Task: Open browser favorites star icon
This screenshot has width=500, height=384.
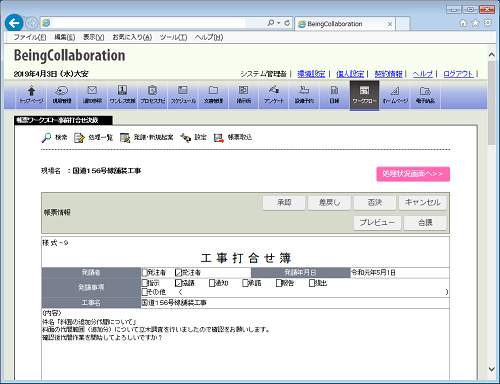Action: (x=475, y=23)
